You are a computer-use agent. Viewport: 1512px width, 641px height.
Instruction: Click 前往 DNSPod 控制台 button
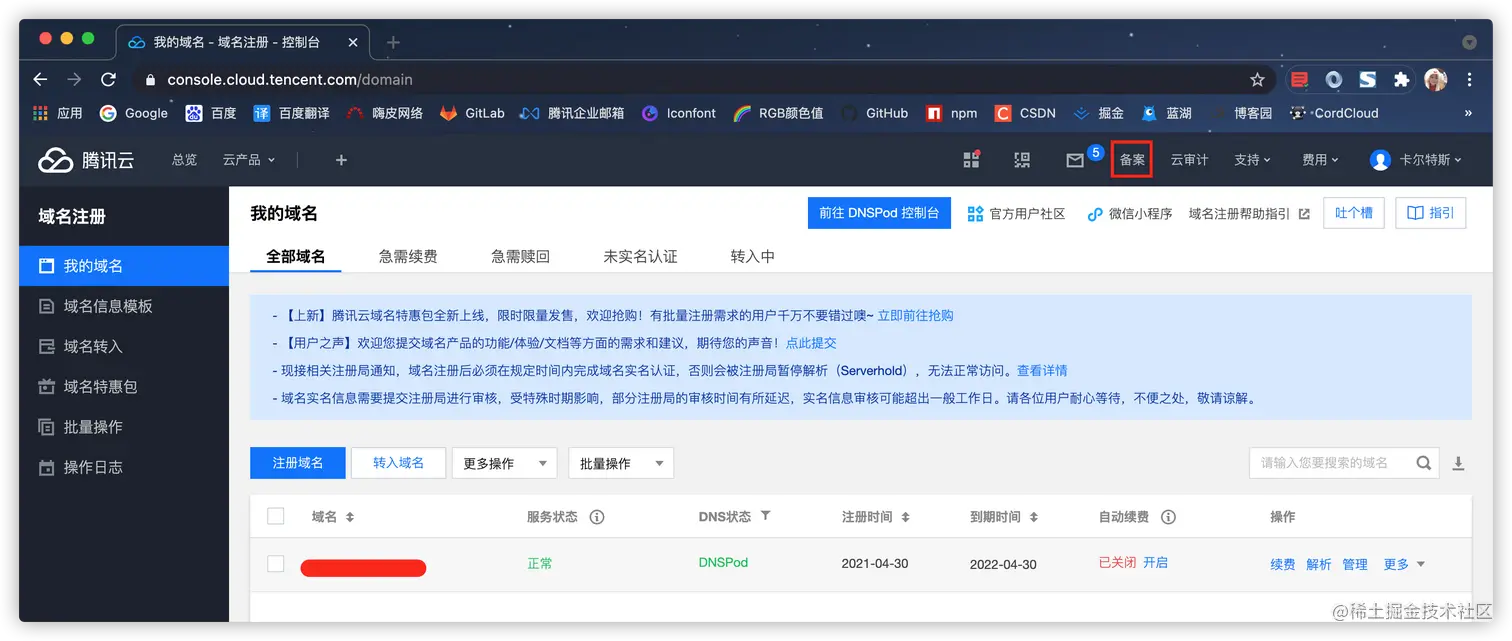tap(878, 213)
